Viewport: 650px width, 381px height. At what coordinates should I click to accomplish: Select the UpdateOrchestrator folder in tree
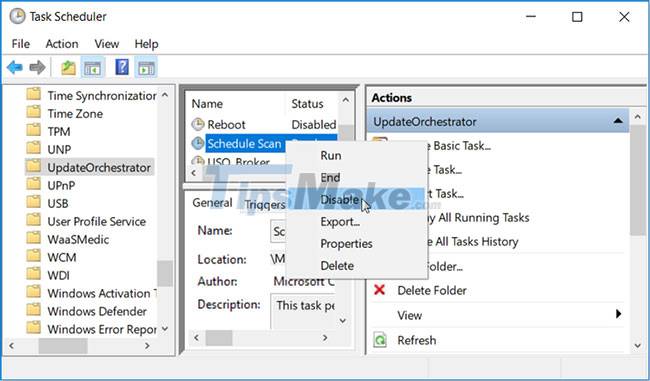(99, 167)
